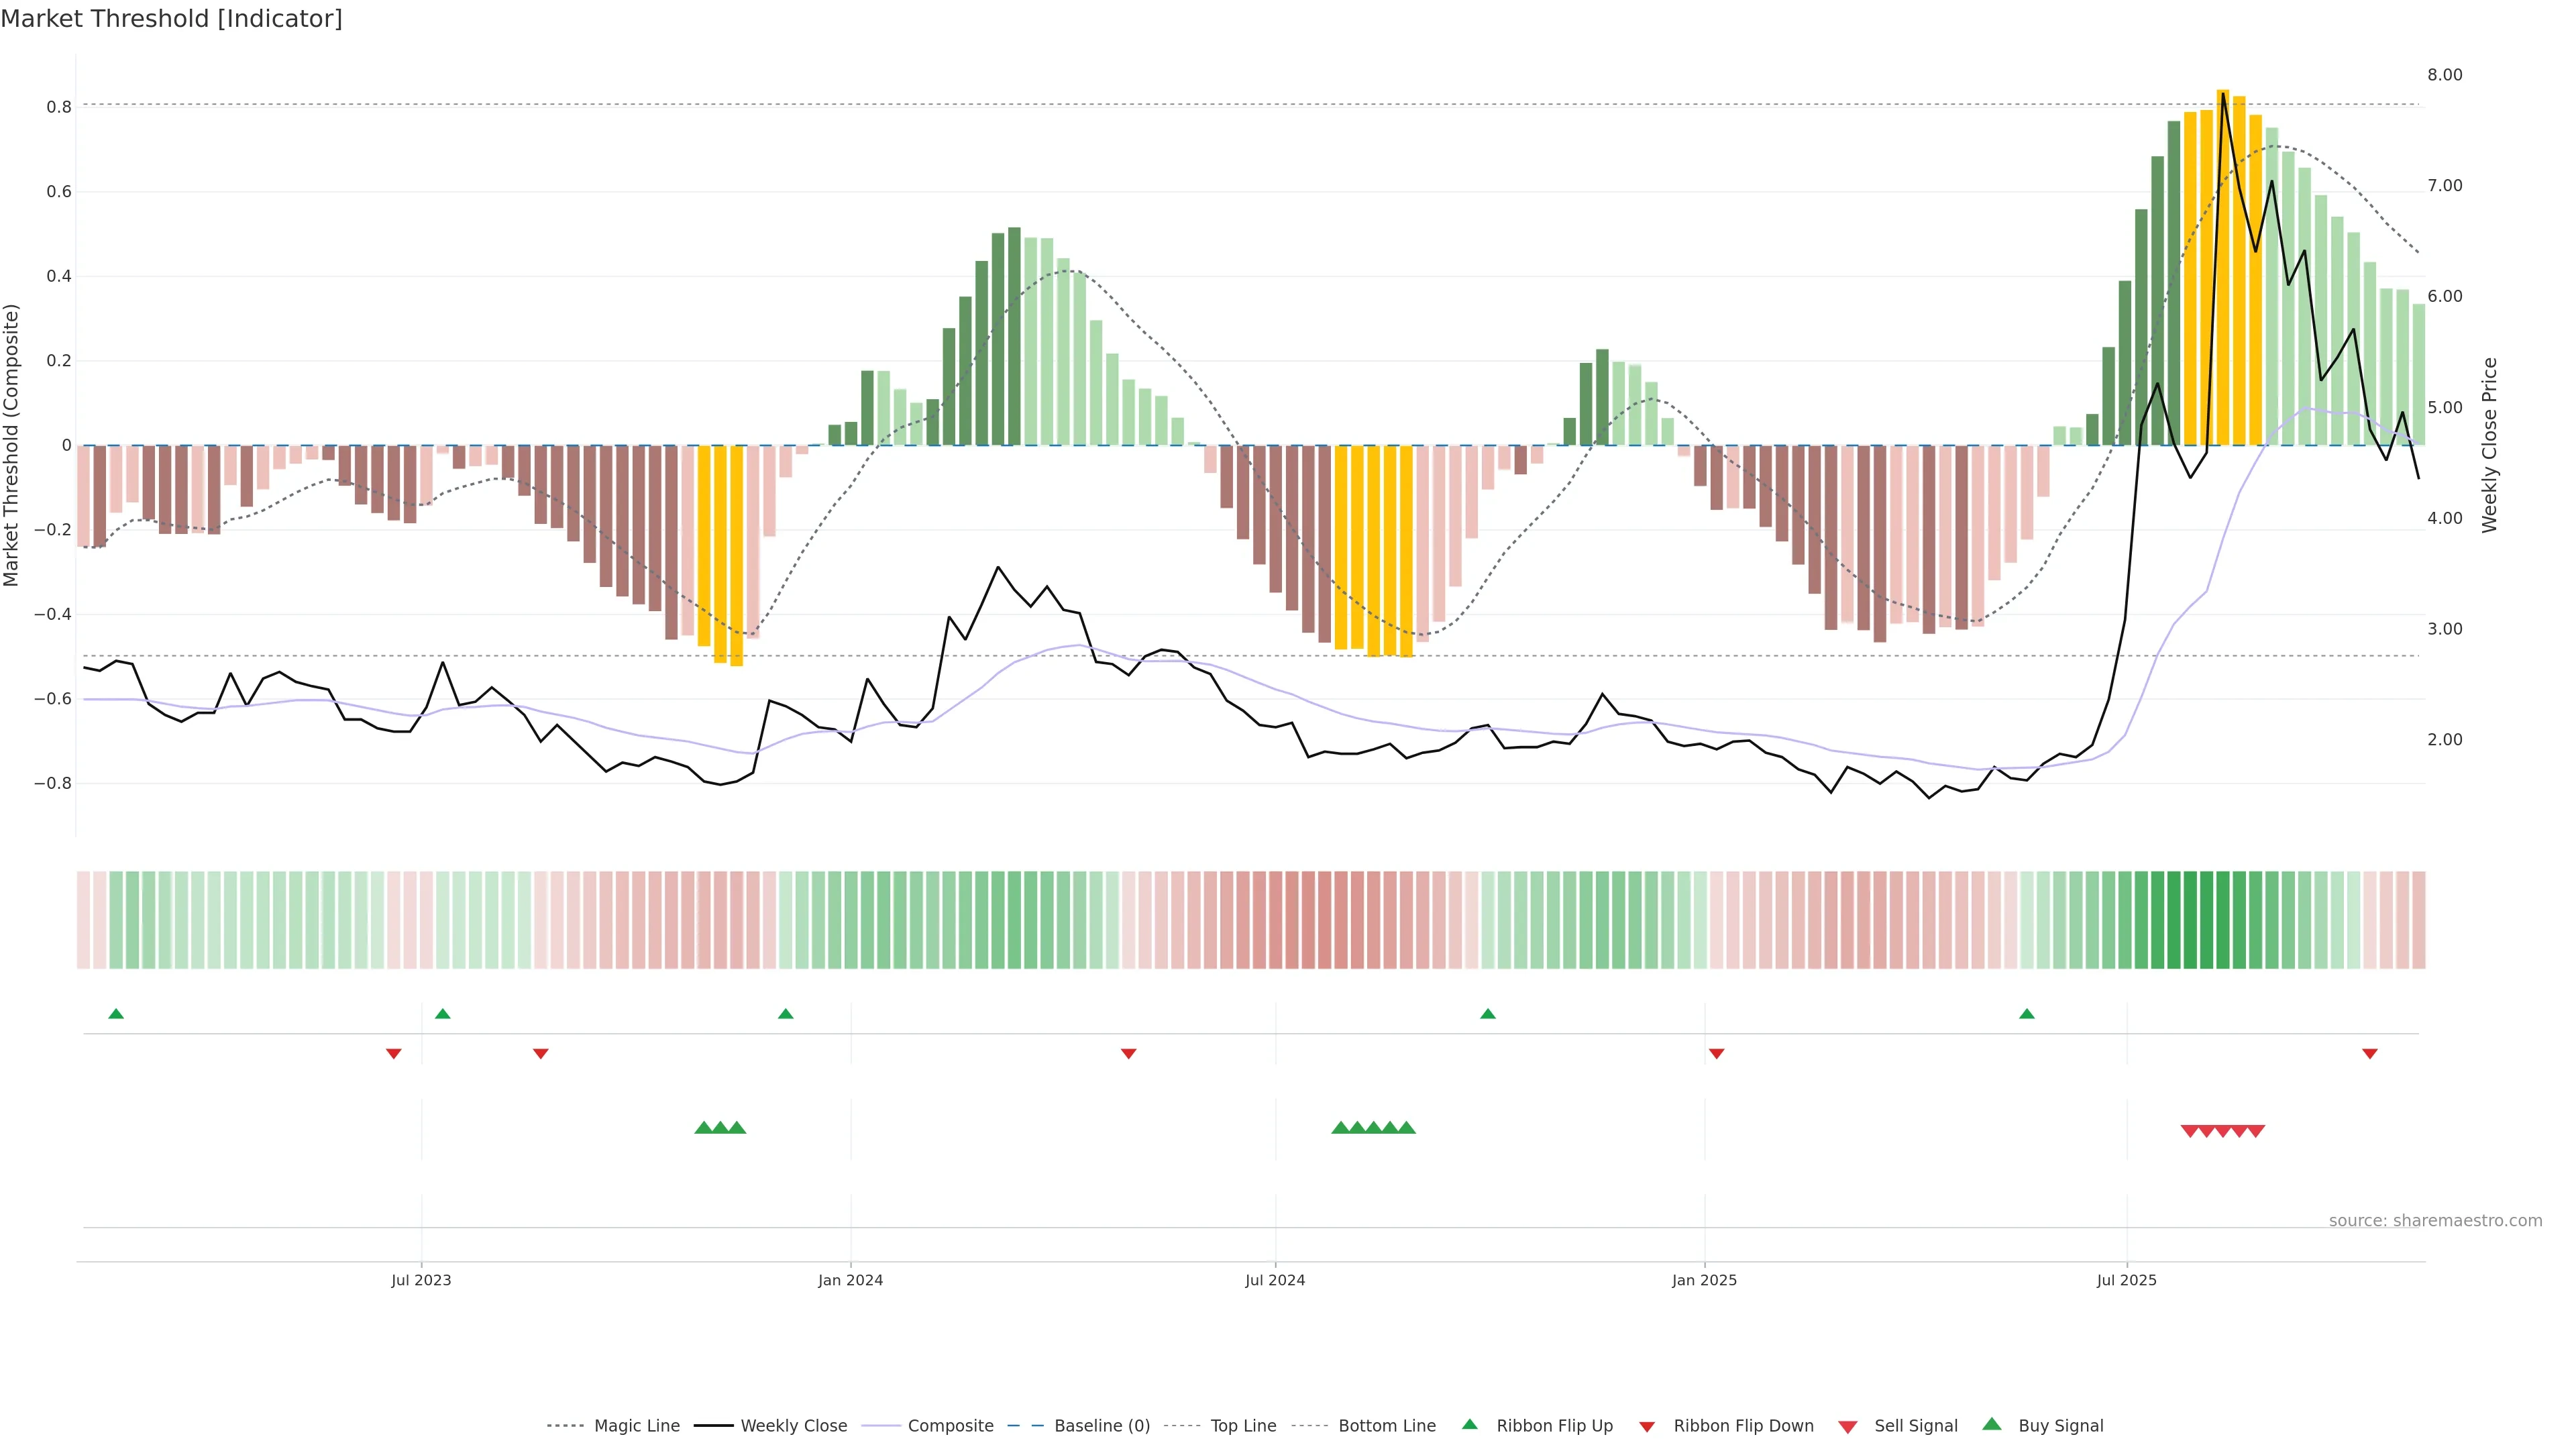Click the Market Threshold [Indicator] title
This screenshot has height=1449, width=2576.
click(171, 19)
